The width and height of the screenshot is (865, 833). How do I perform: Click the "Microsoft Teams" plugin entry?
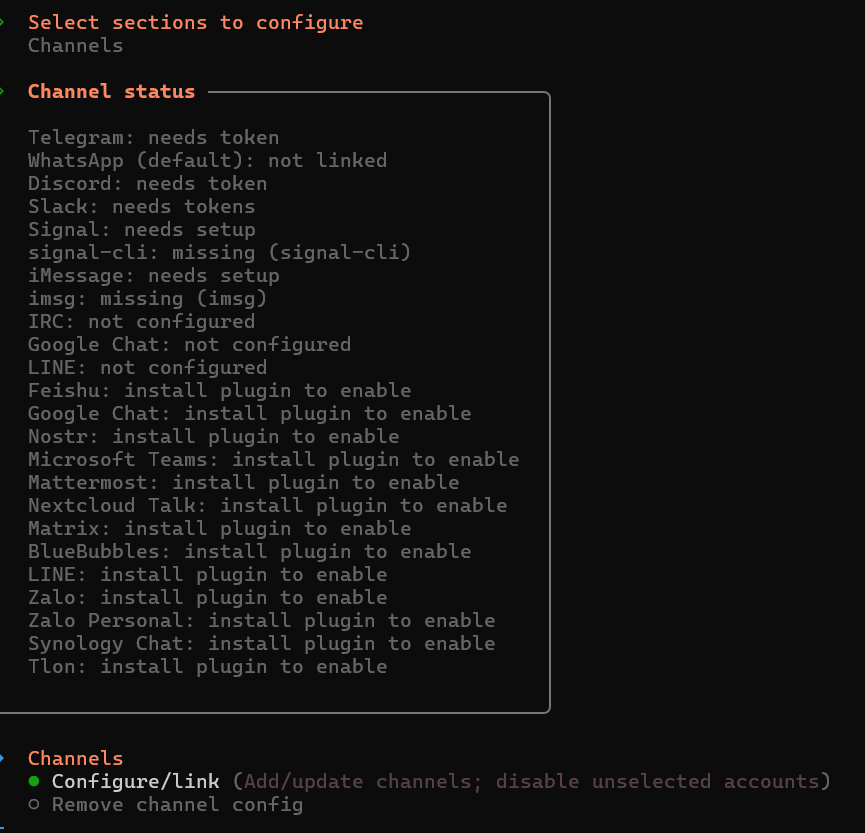coord(273,459)
